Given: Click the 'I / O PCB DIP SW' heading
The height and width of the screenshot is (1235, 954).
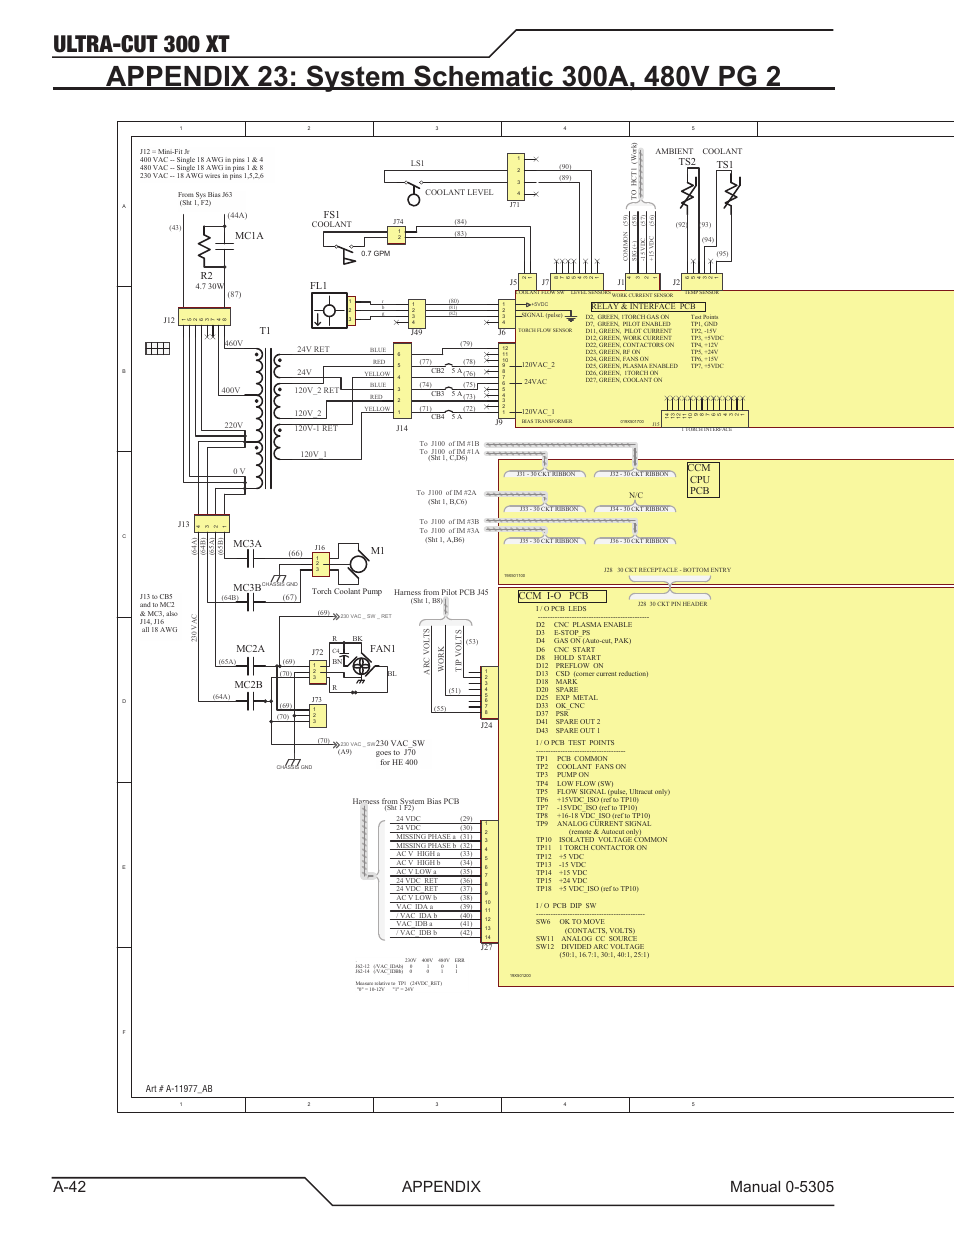Looking at the screenshot, I should click(x=566, y=906).
